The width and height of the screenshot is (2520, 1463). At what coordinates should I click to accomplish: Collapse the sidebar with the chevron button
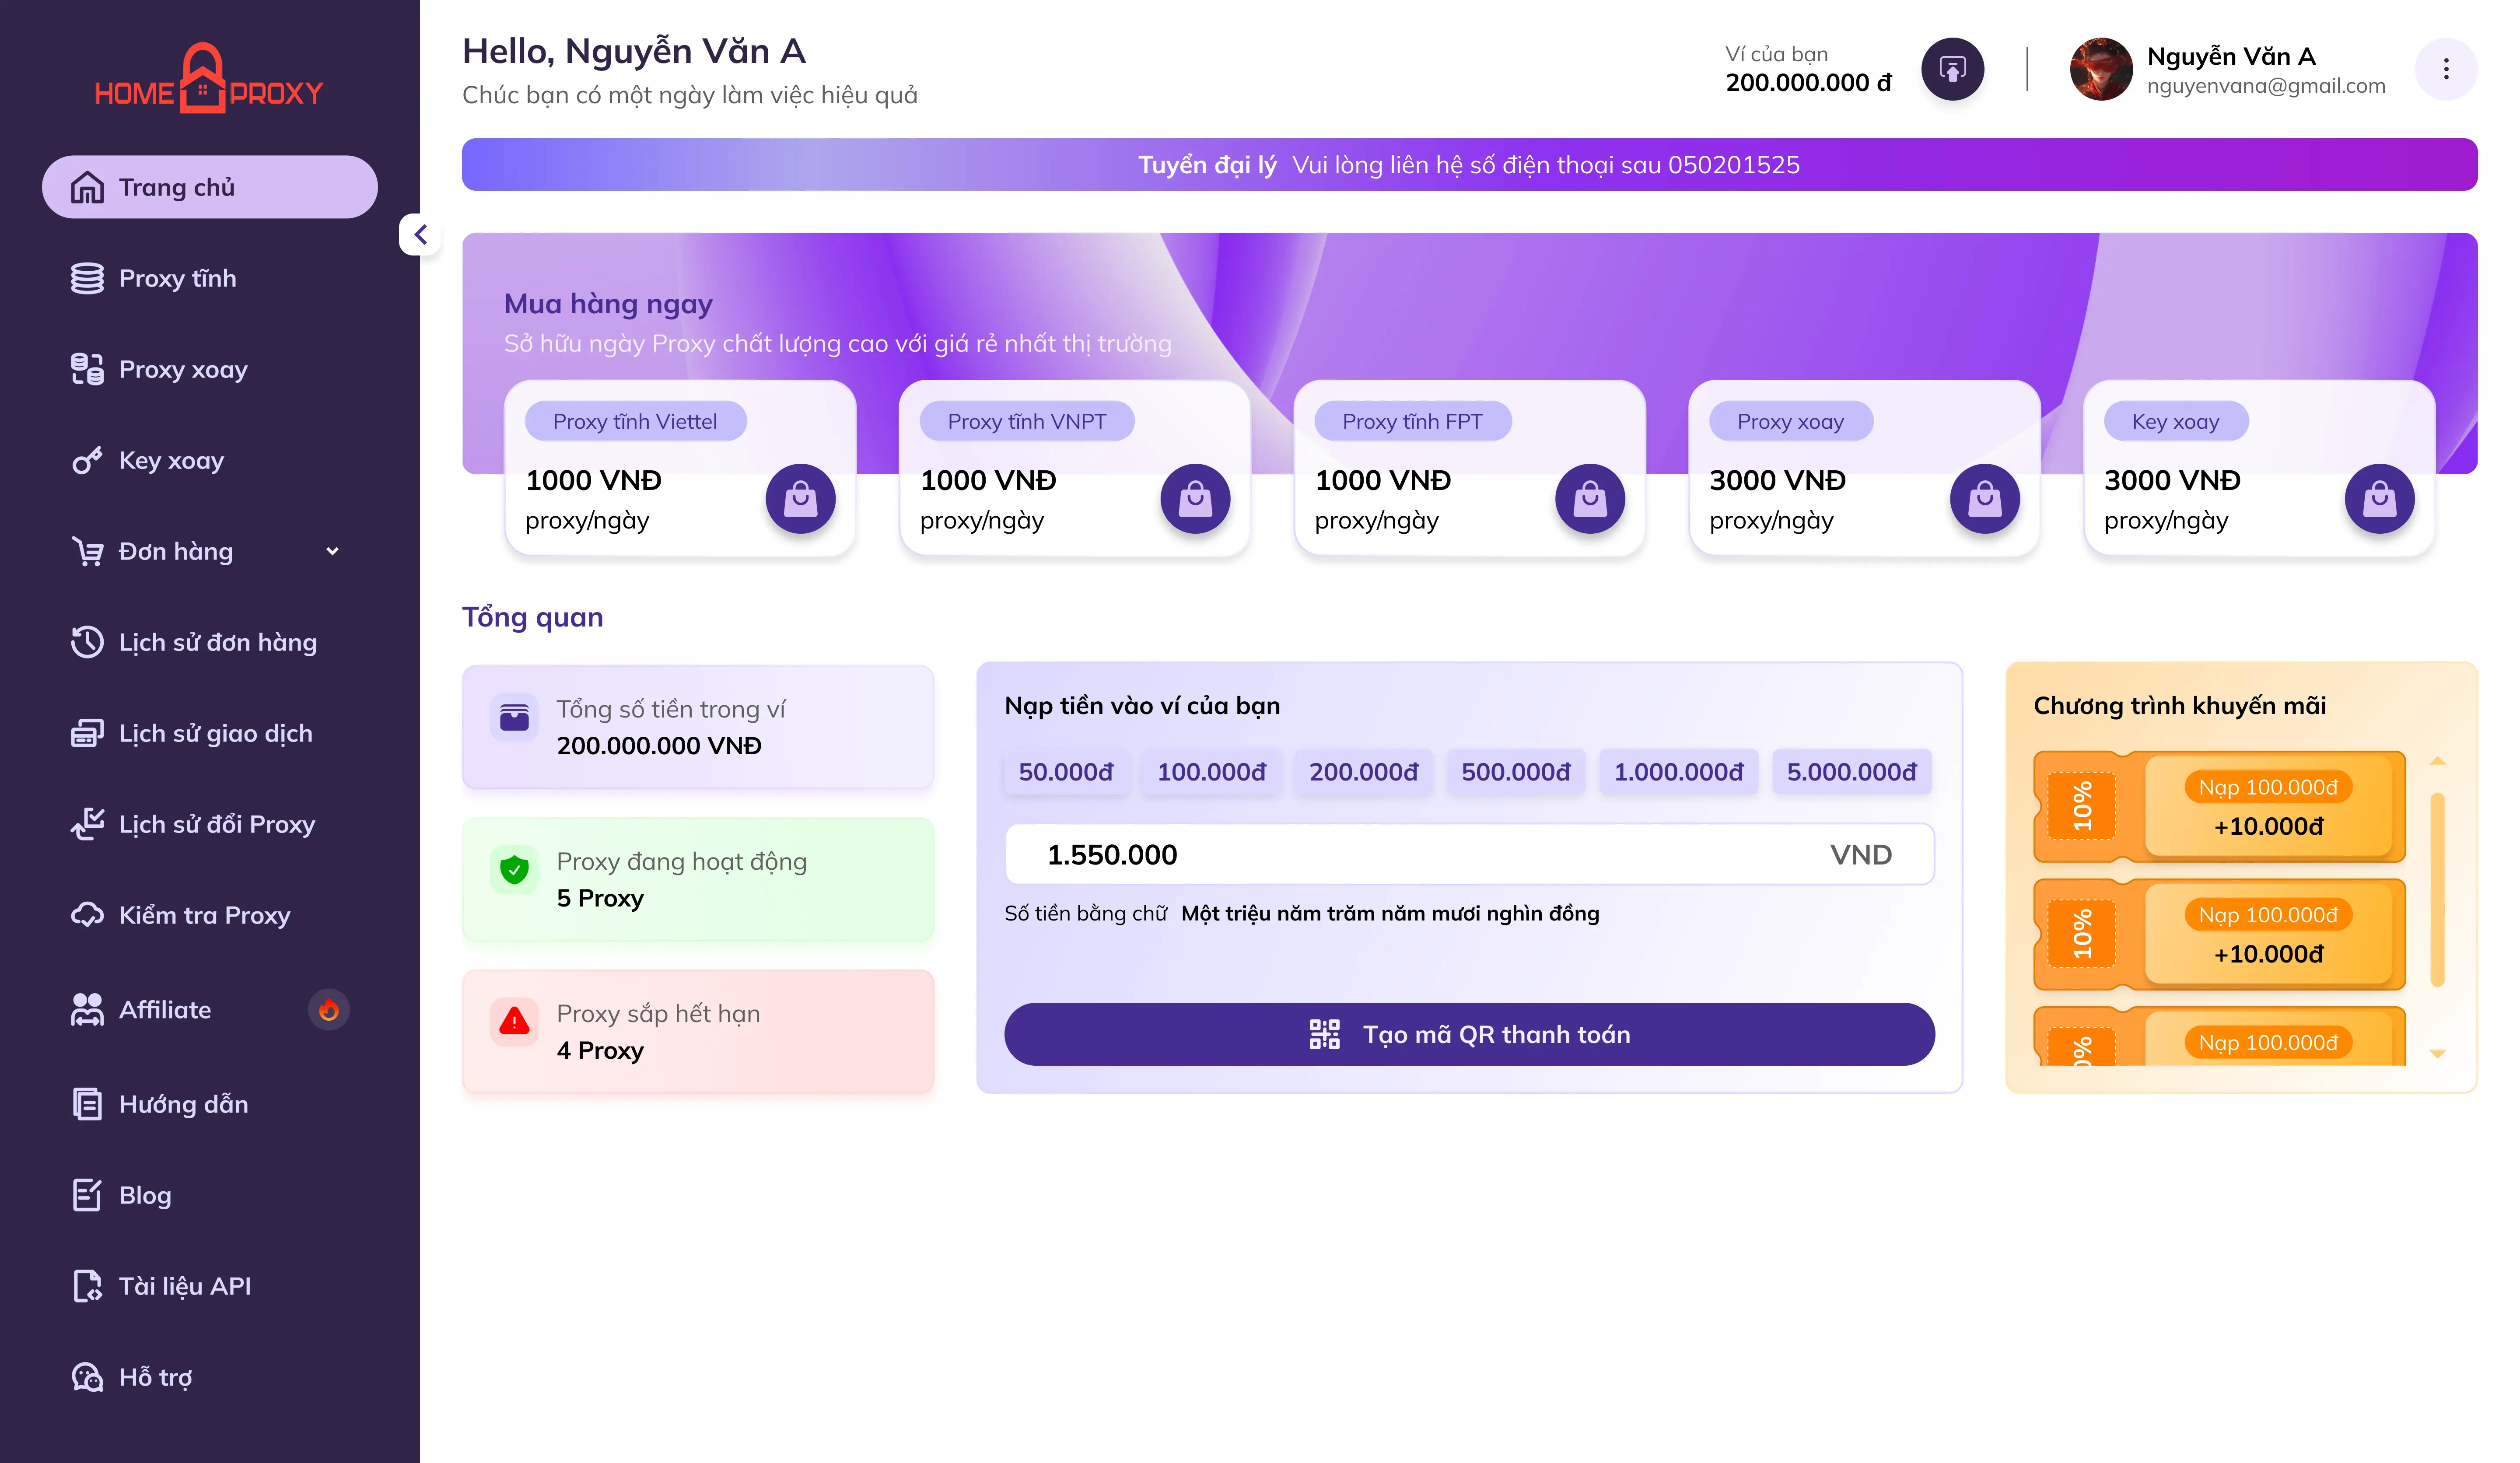click(x=420, y=235)
